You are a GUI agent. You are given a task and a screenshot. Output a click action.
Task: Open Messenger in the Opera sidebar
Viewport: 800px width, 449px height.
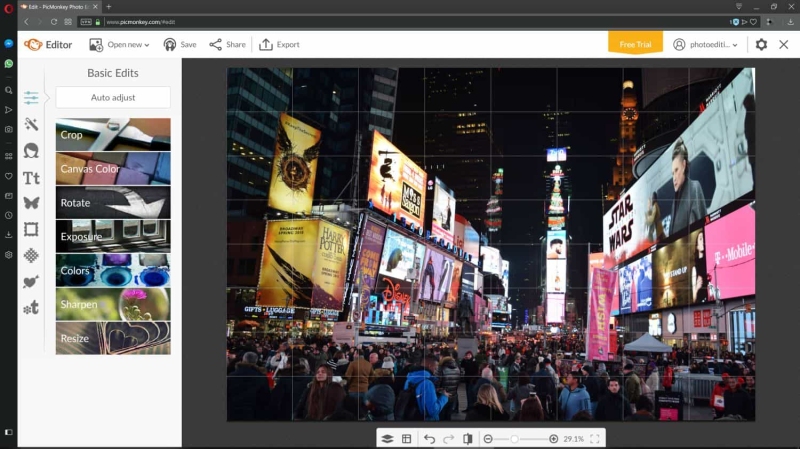pyautogui.click(x=8, y=44)
